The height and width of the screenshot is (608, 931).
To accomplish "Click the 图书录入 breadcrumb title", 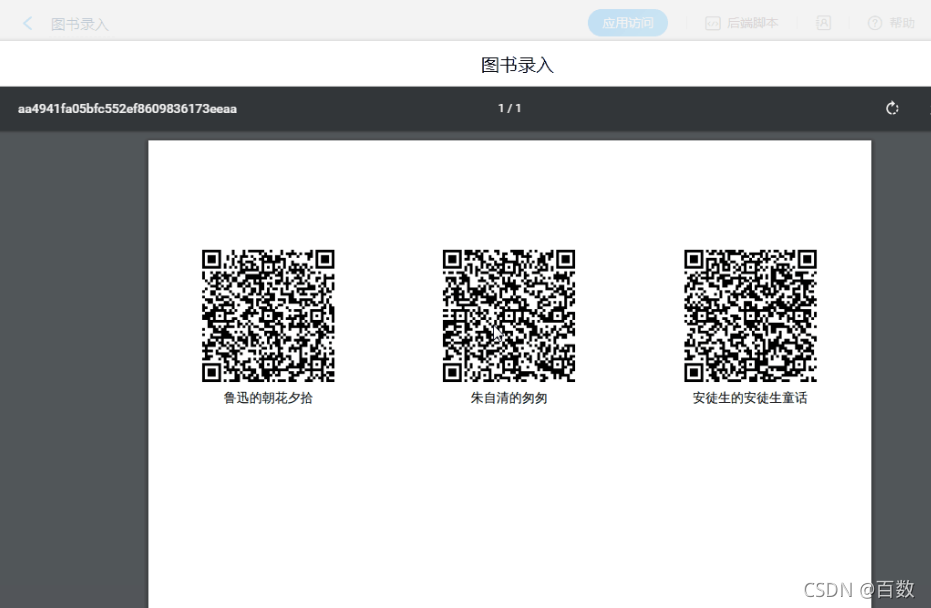I will click(x=80, y=24).
